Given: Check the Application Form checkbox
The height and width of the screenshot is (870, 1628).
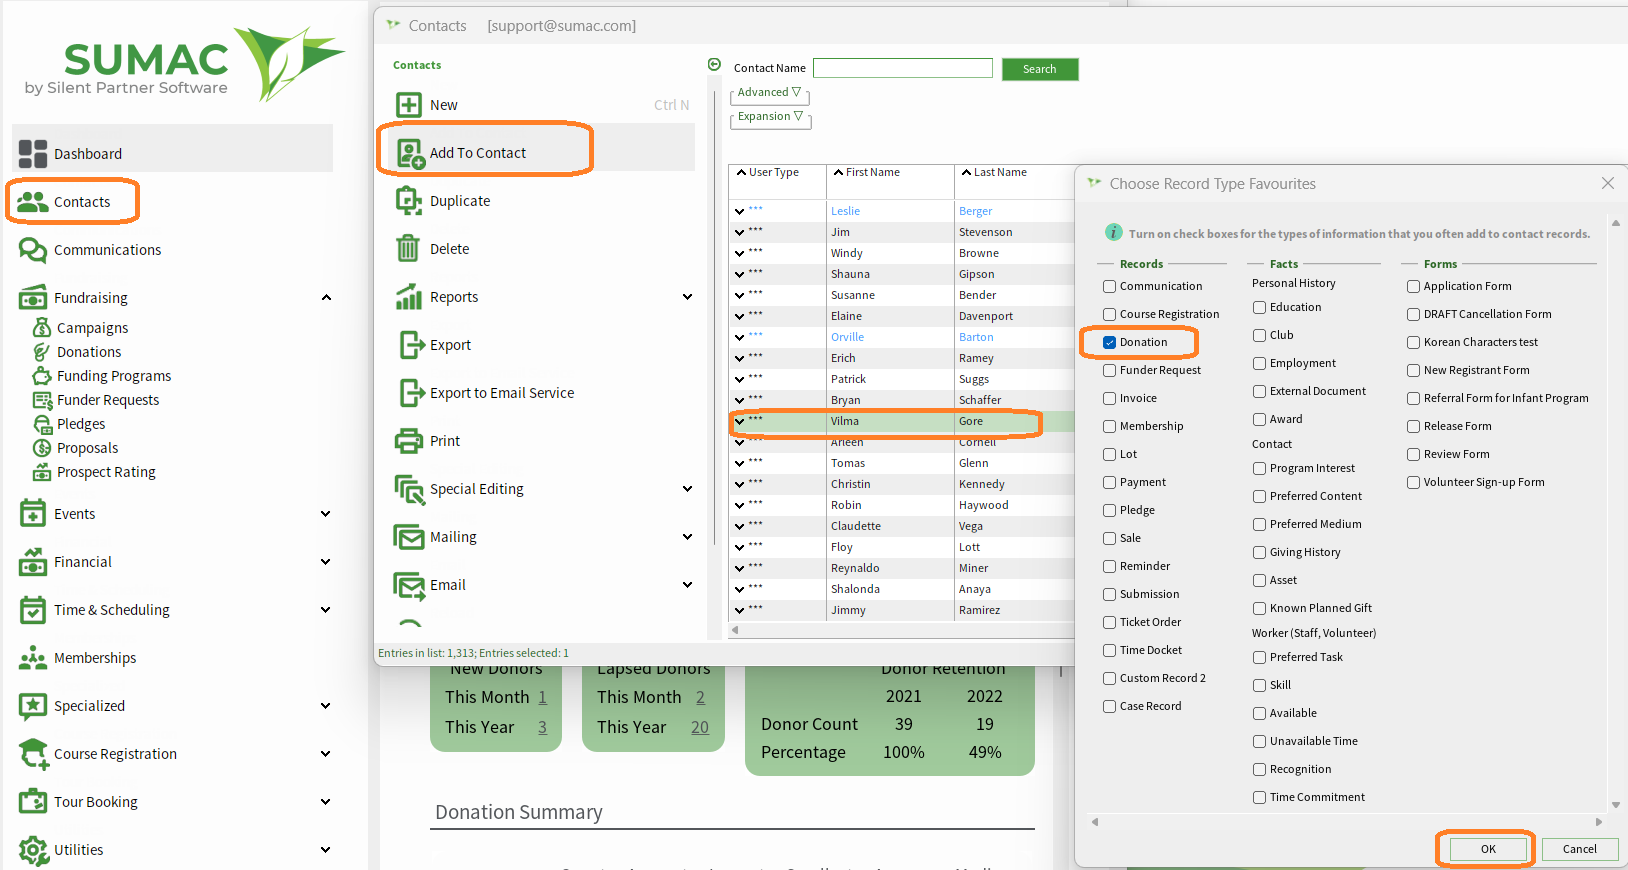Looking at the screenshot, I should click(1413, 286).
